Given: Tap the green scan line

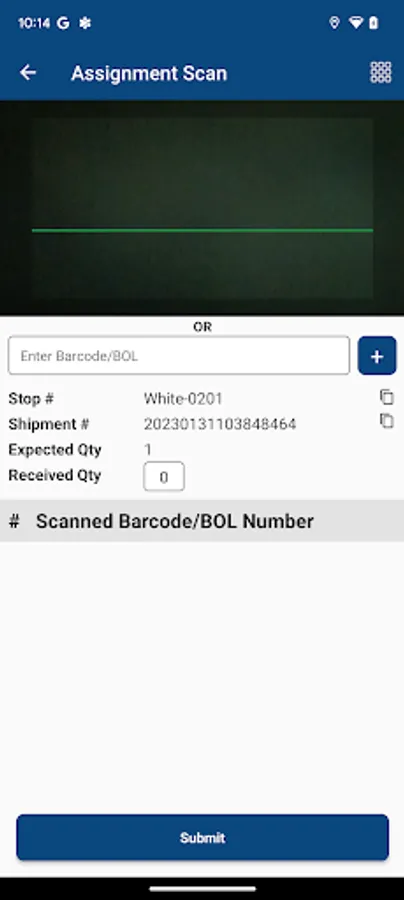Looking at the screenshot, I should [x=202, y=230].
